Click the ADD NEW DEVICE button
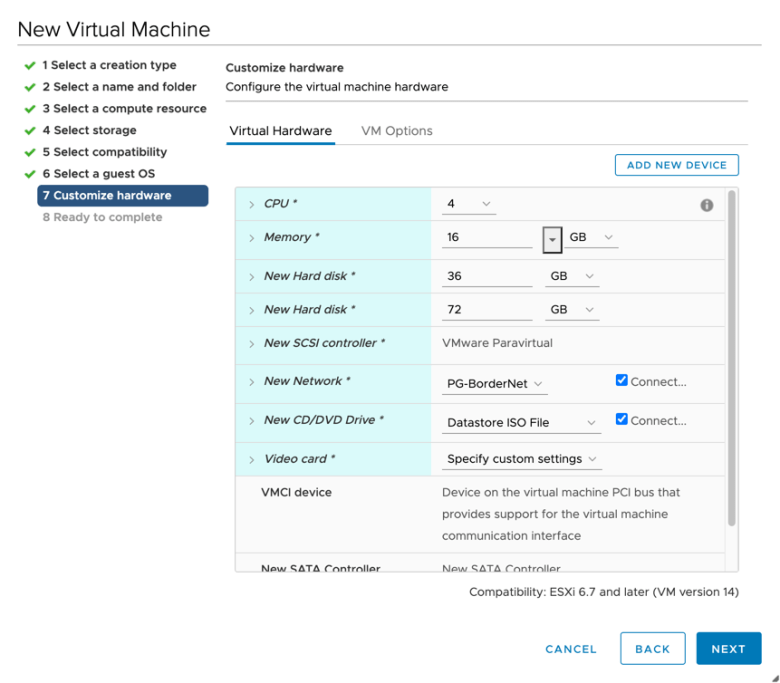780x683 pixels. pyautogui.click(x=676, y=165)
